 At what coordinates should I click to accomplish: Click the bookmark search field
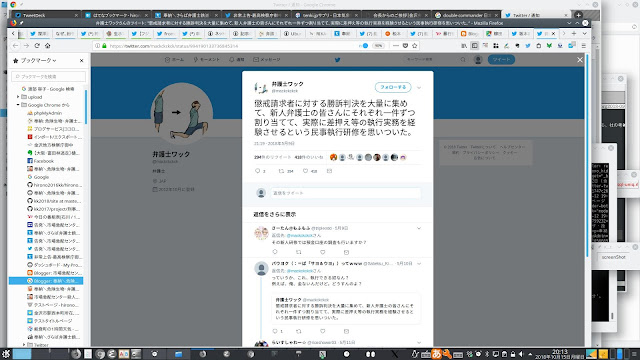(x=49, y=76)
